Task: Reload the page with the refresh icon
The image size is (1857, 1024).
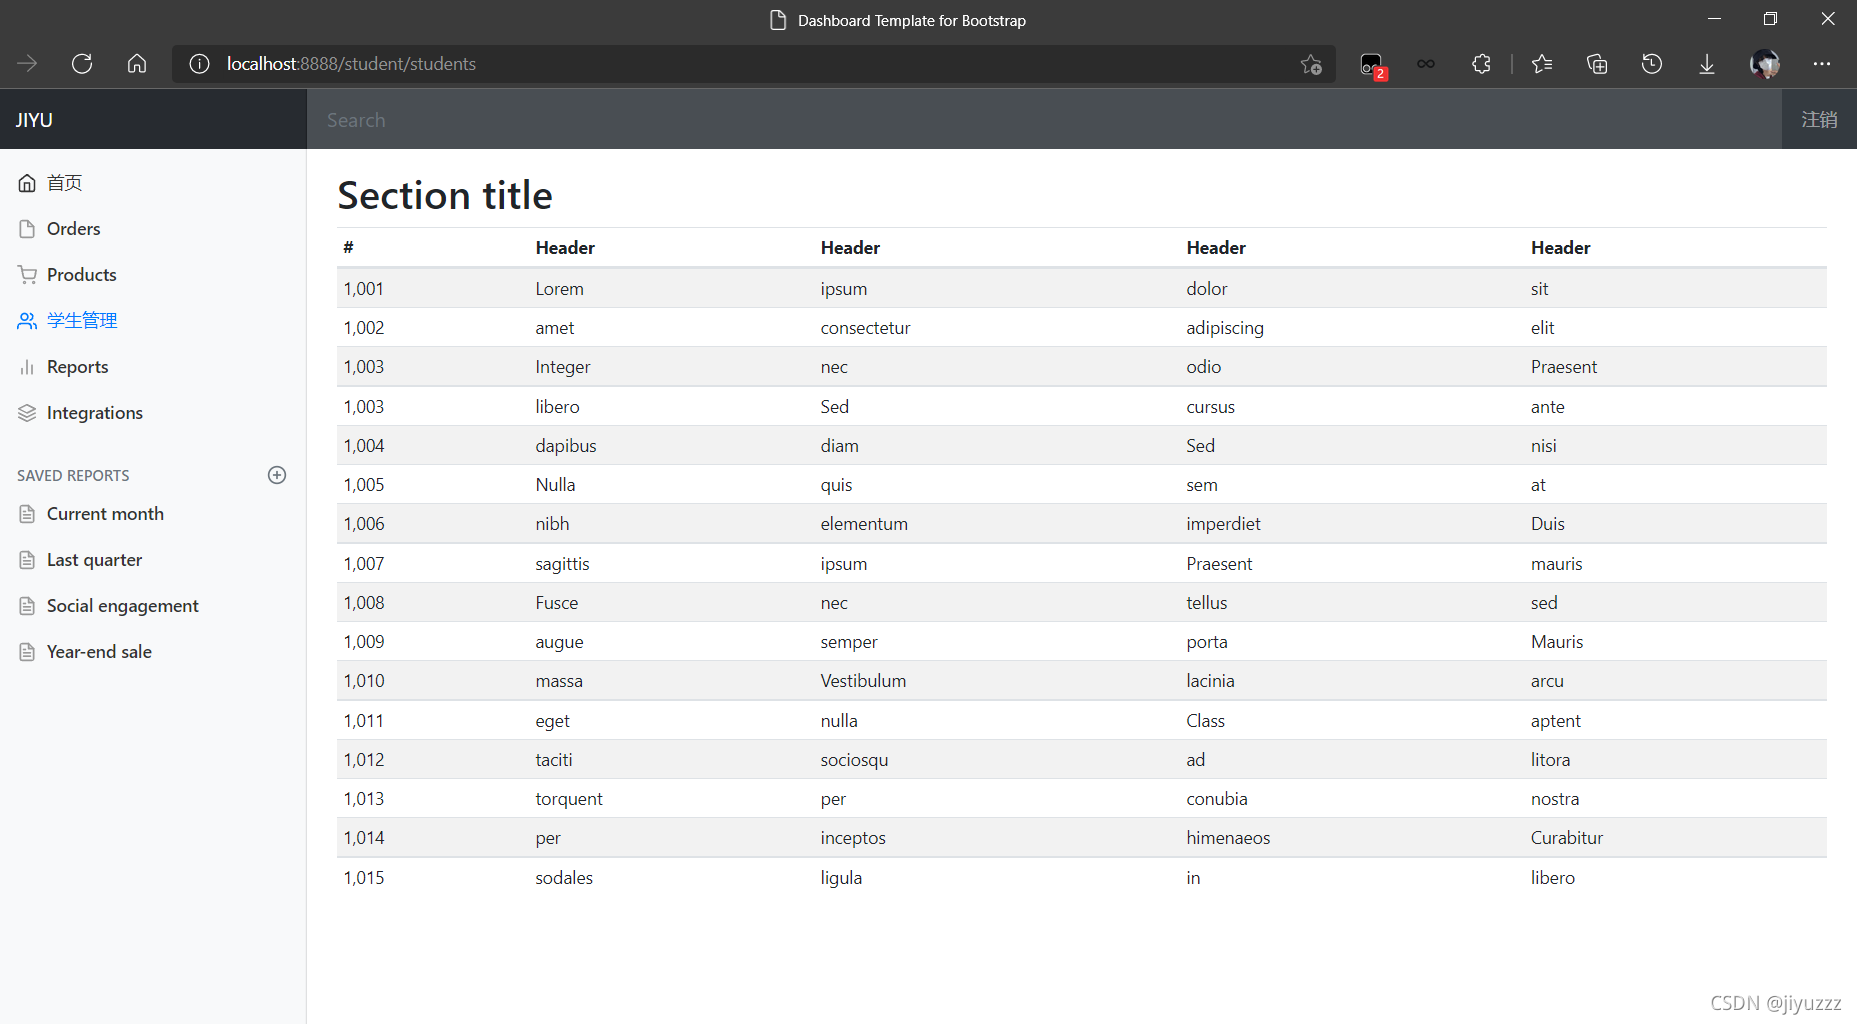Action: click(x=82, y=64)
